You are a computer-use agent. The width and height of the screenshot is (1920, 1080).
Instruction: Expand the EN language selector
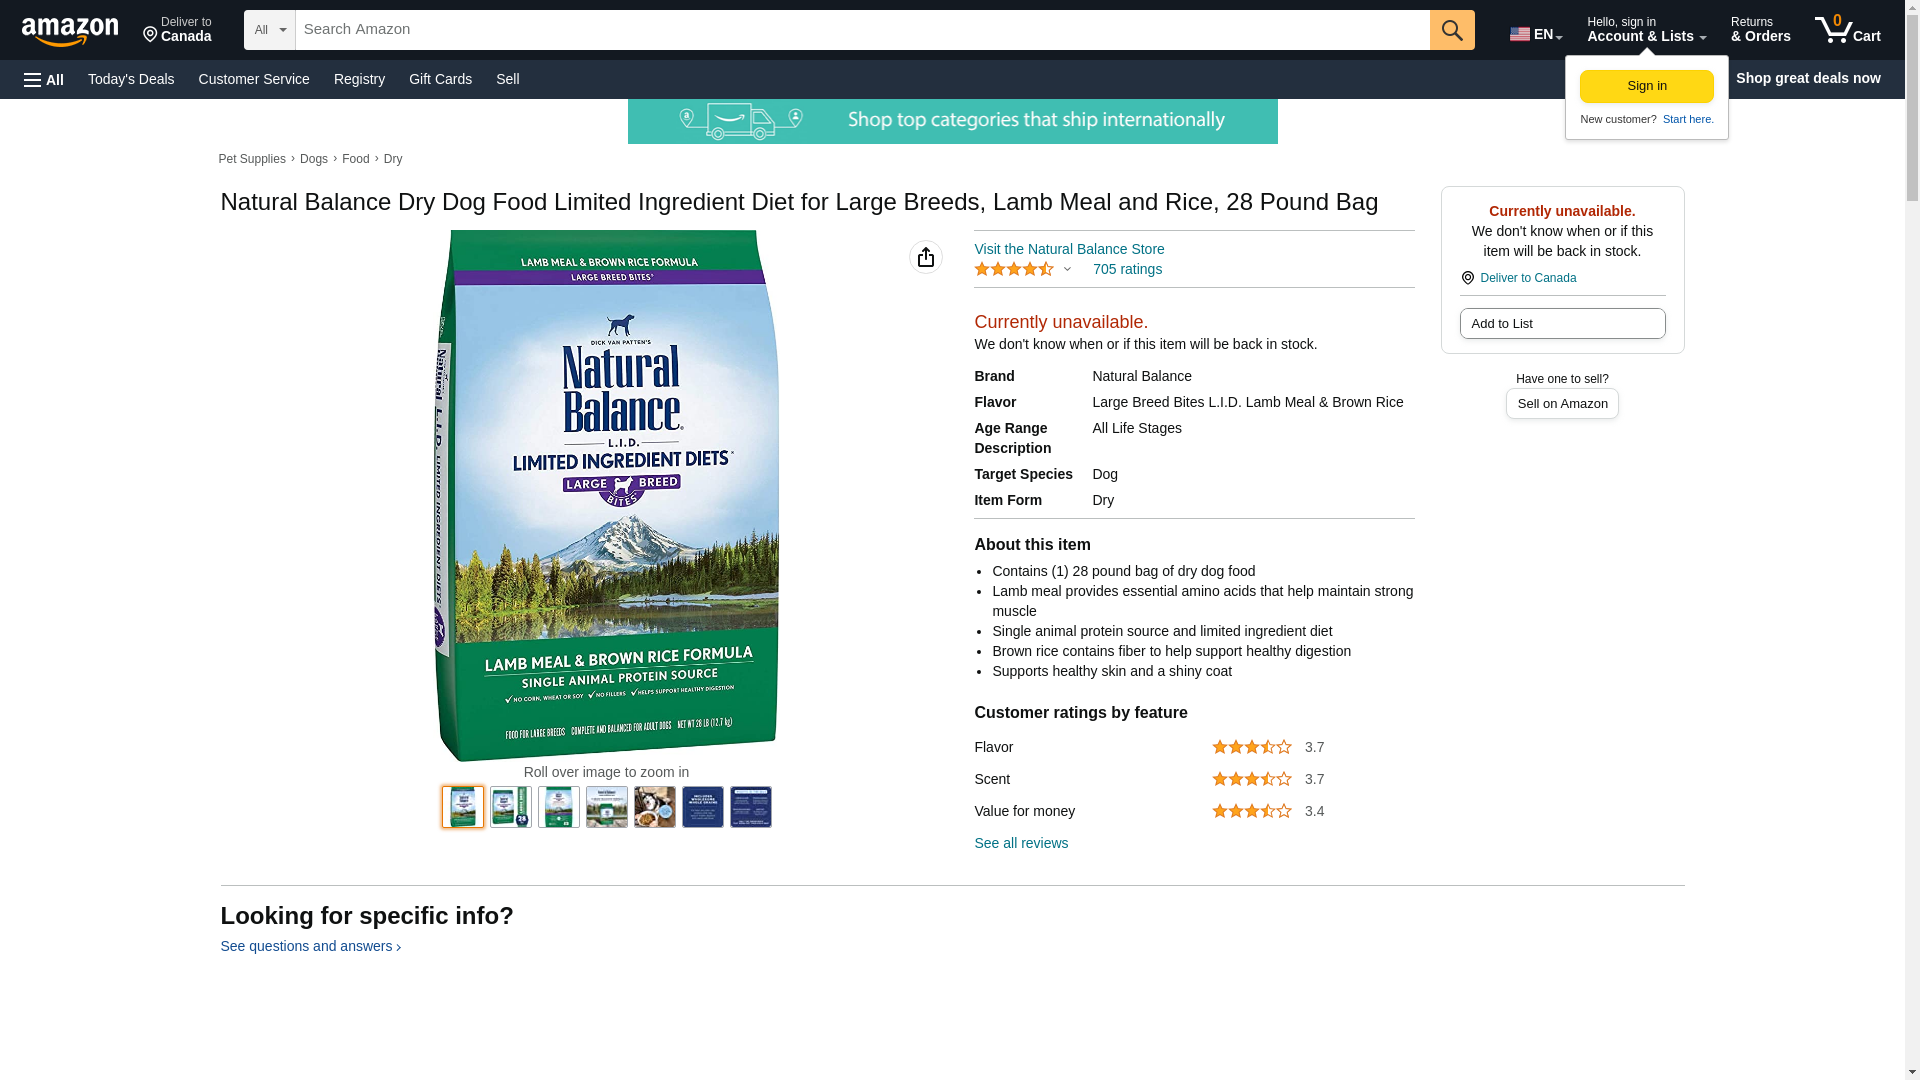pos(1535,34)
